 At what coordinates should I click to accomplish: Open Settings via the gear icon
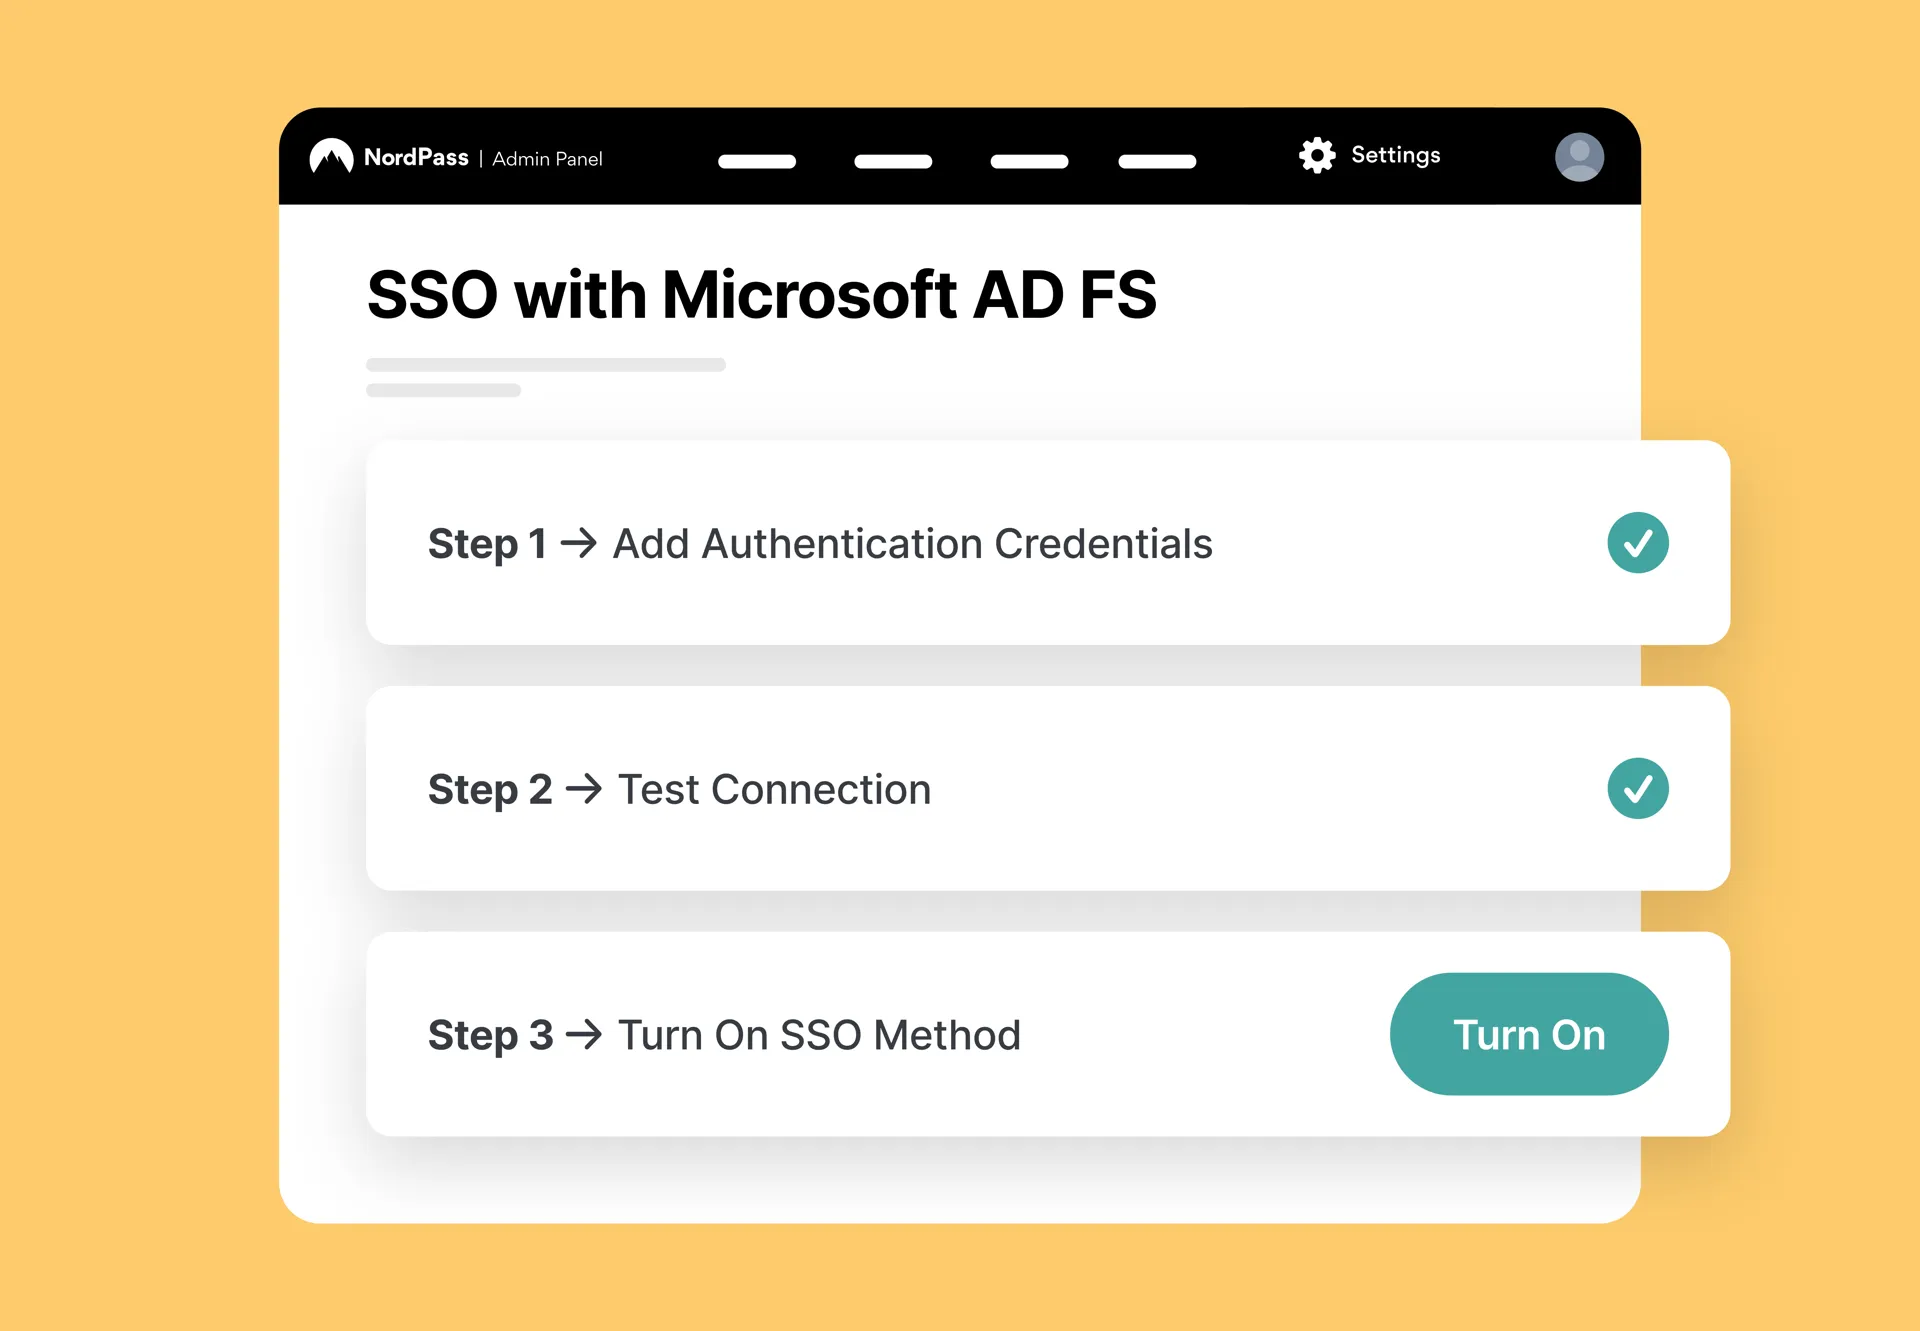coord(1317,155)
